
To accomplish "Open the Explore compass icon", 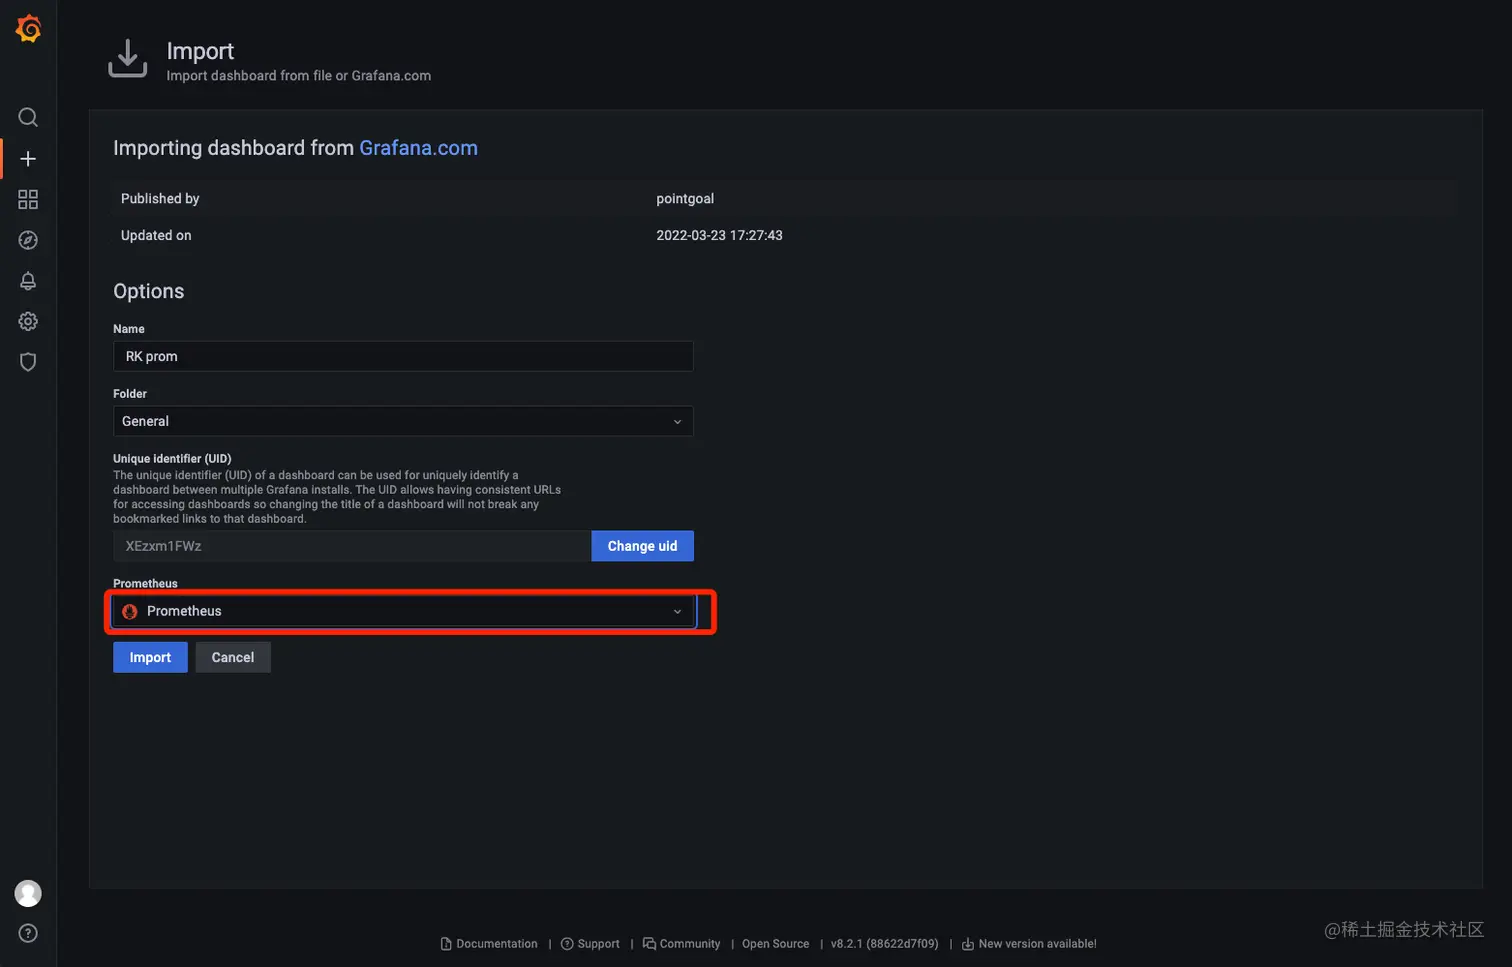I will click(28, 240).
